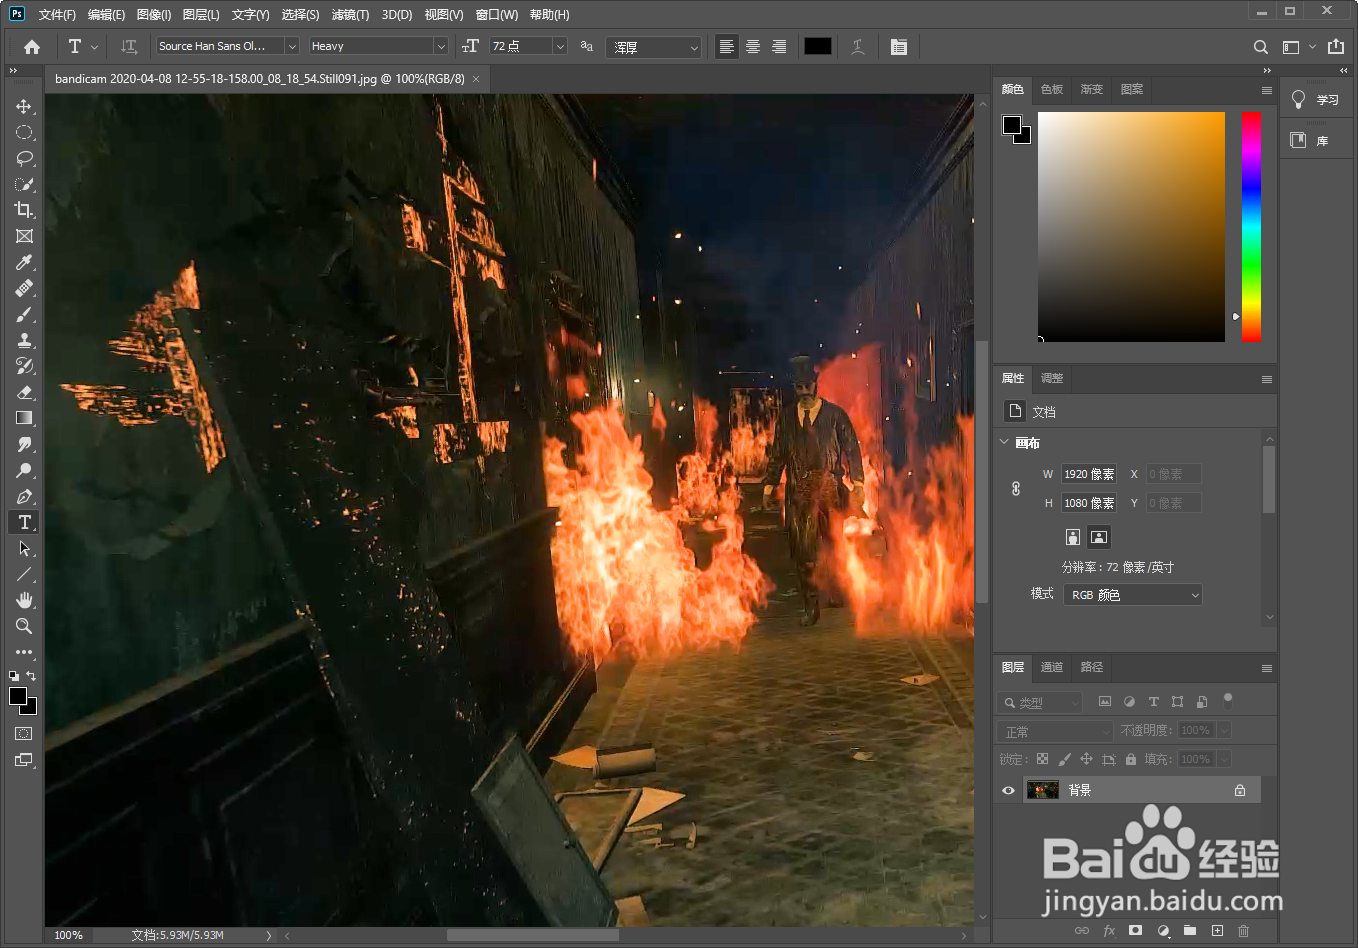The image size is (1358, 948).
Task: Toggle visibility of the 背景 layer
Action: pos(1008,790)
